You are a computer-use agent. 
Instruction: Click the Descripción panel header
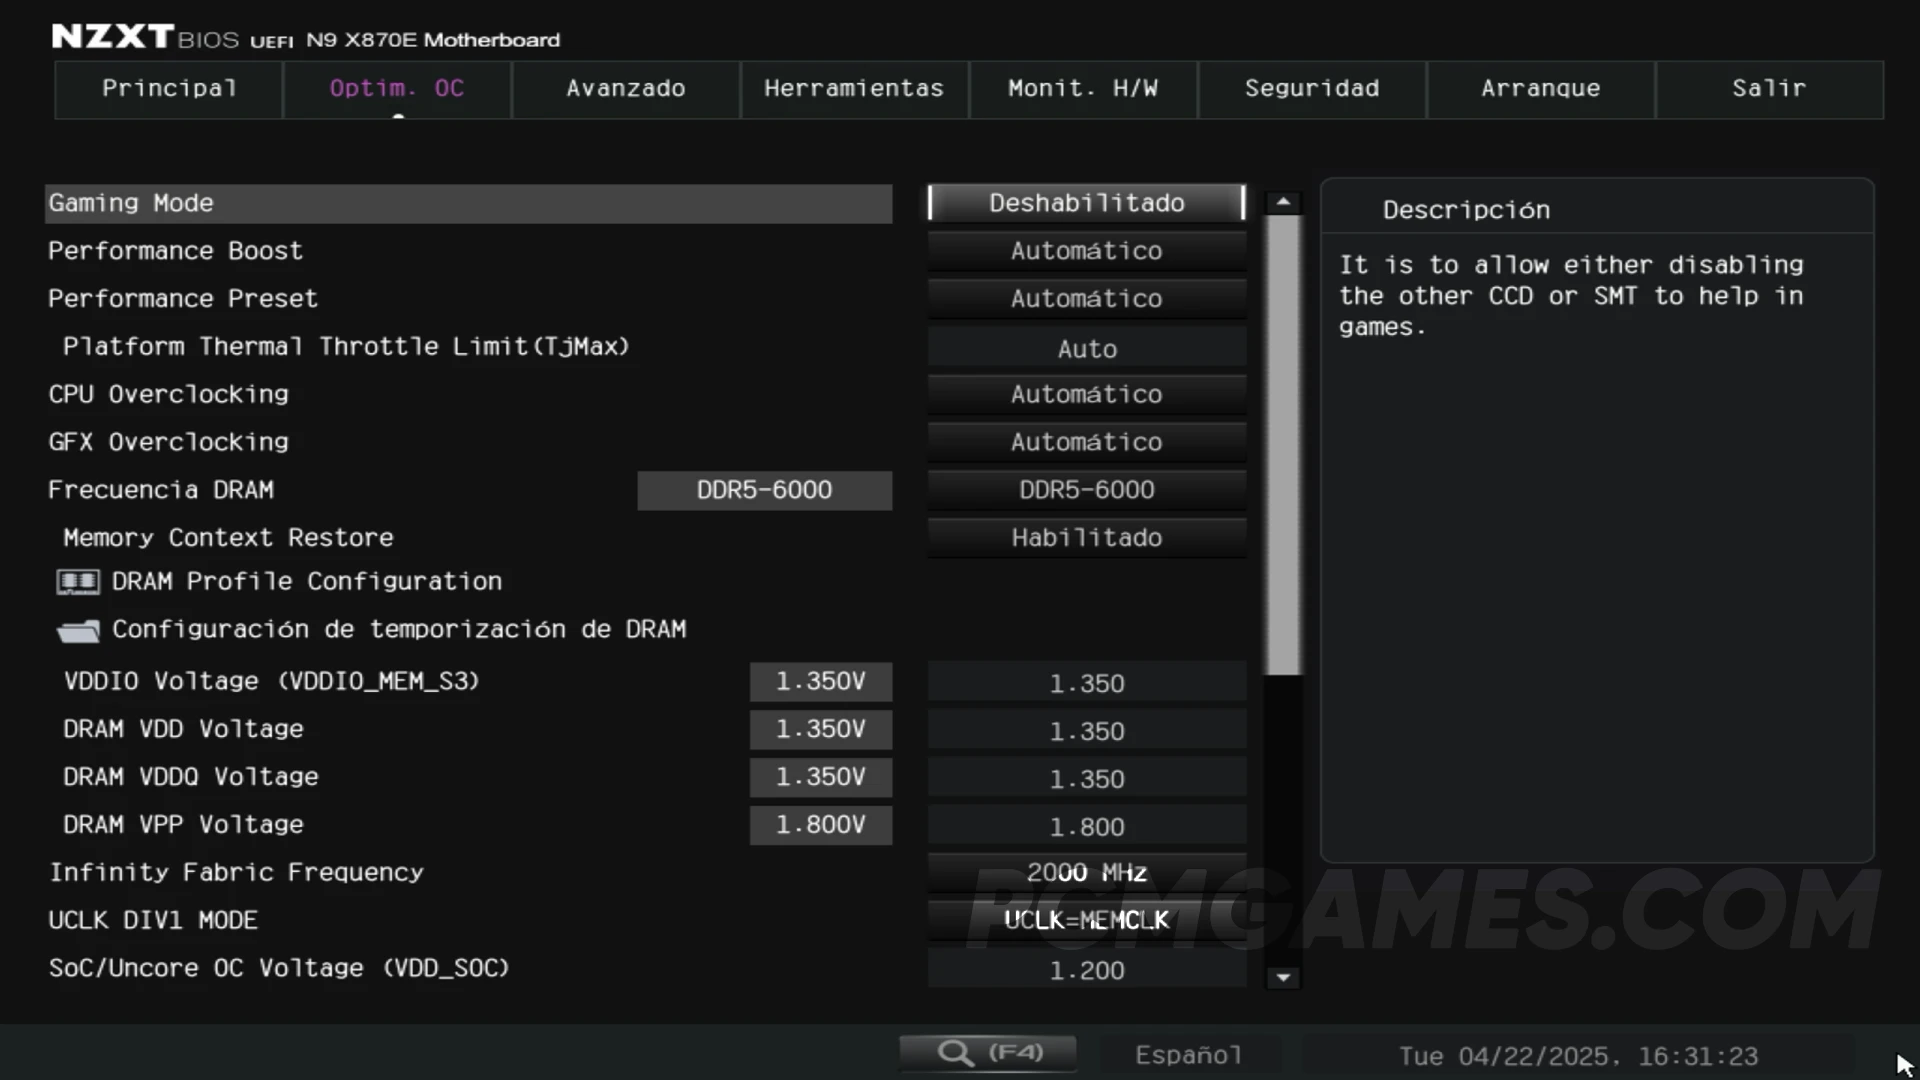[x=1467, y=210]
